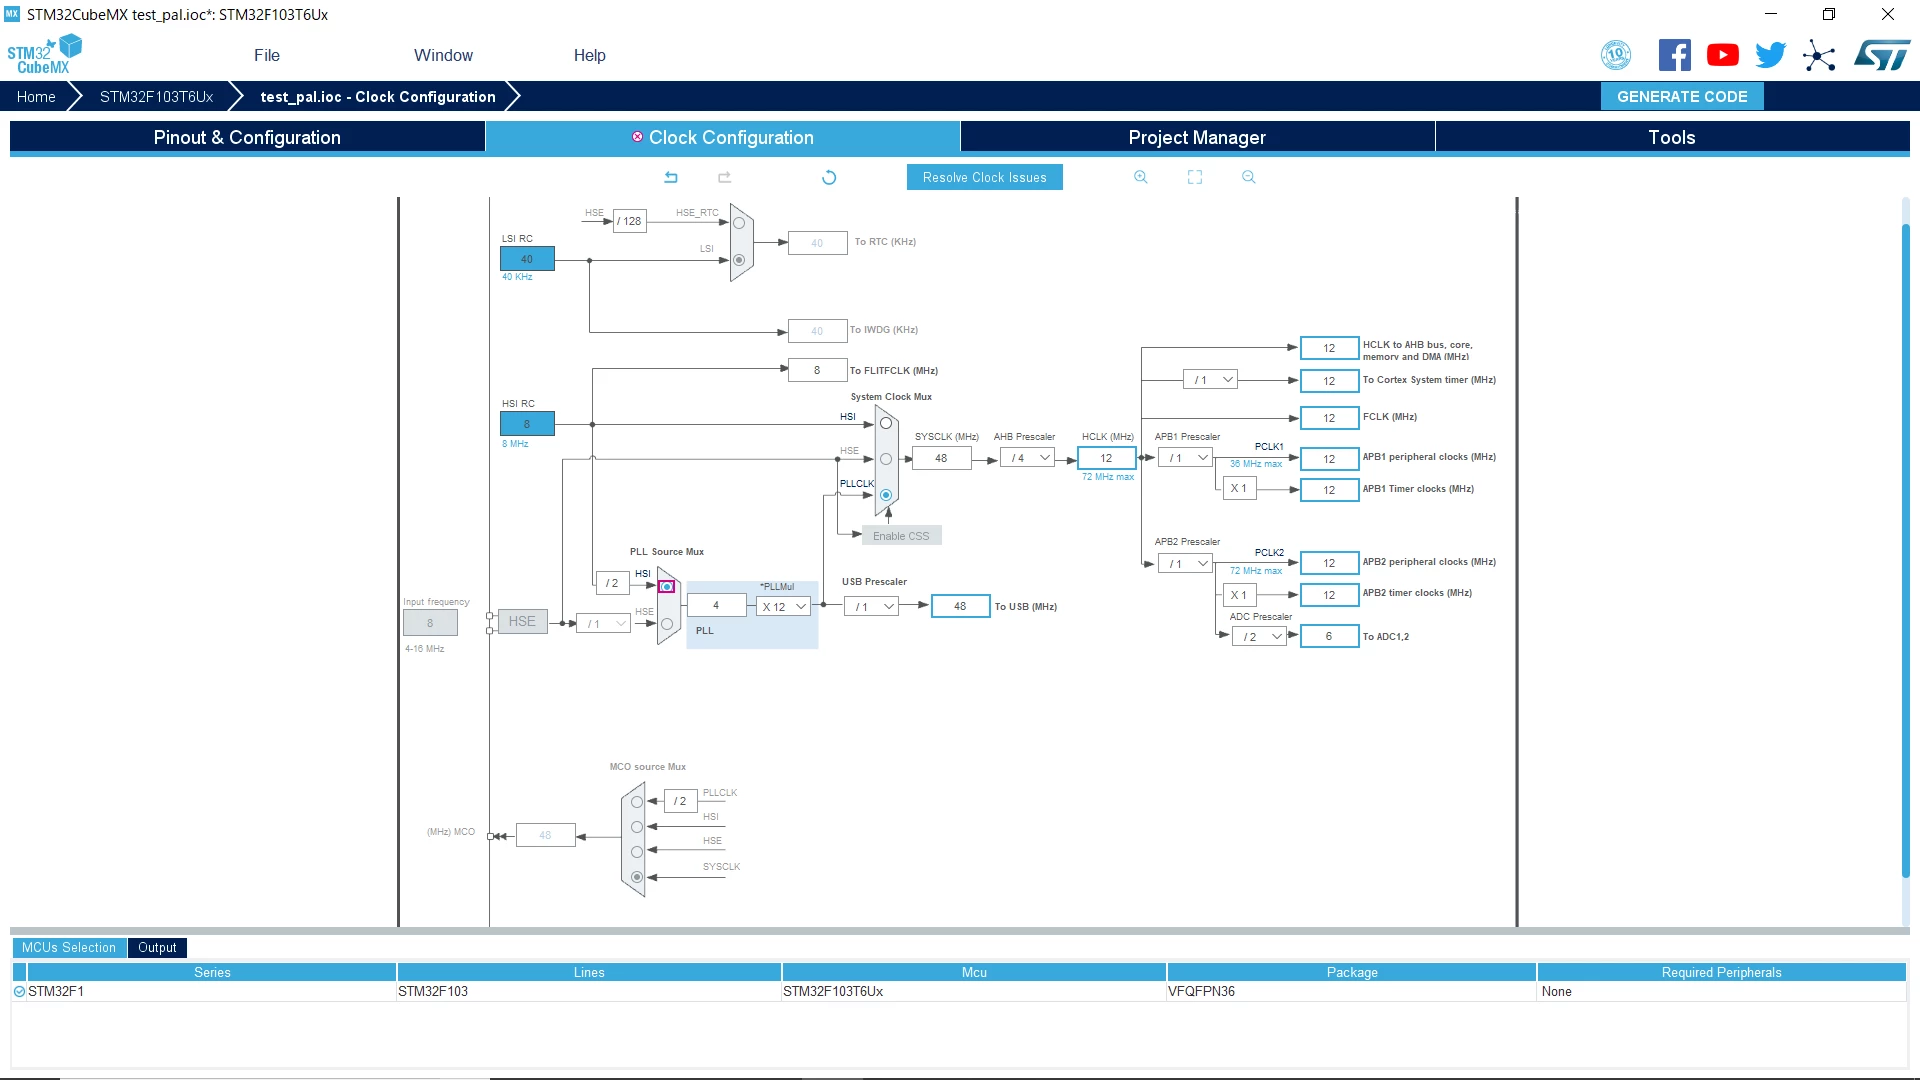
Task: Zoom in on the clock diagram
Action: pyautogui.click(x=1141, y=177)
